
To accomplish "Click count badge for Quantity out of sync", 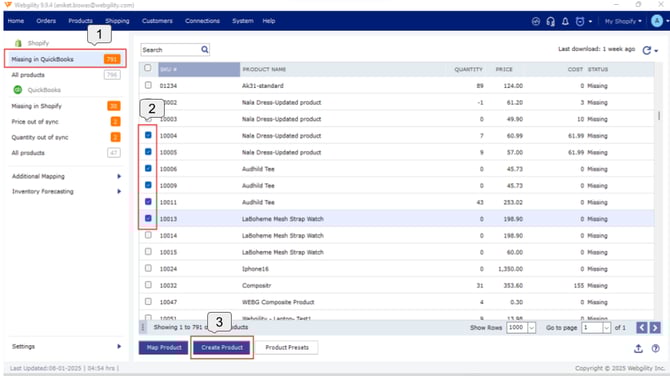I will coord(115,137).
